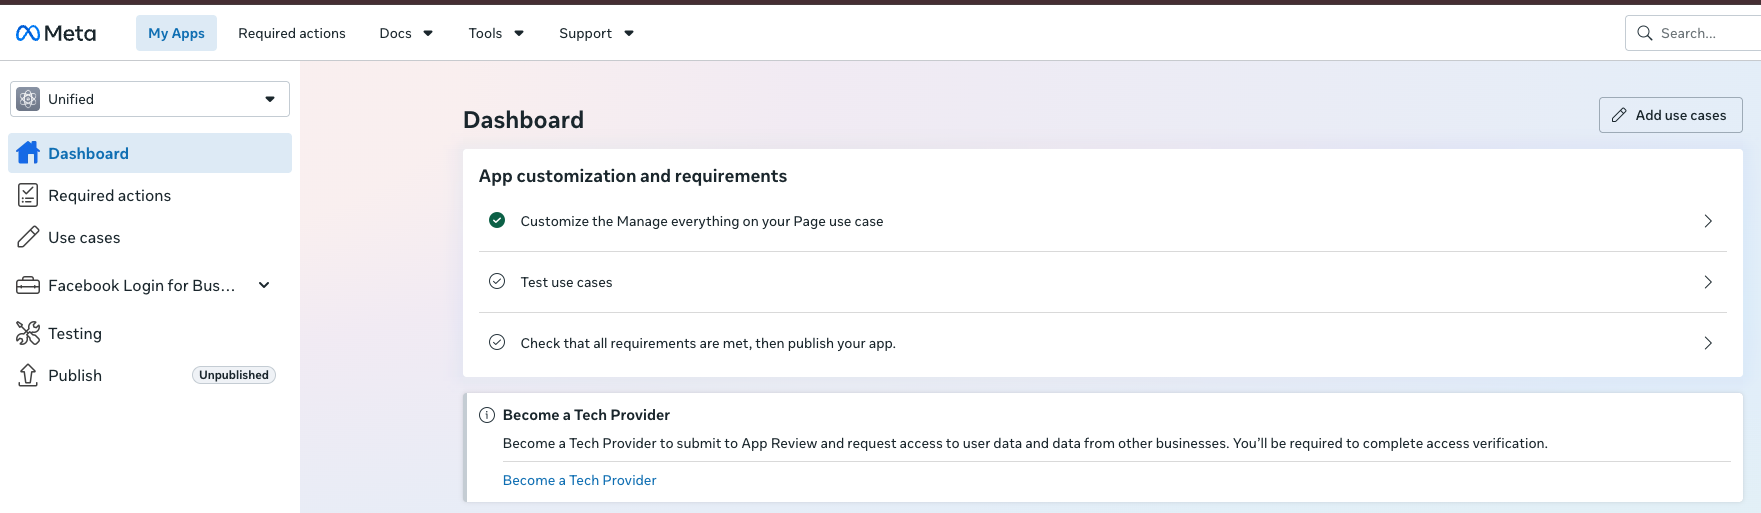This screenshot has height=513, width=1761.
Task: Click check circle beside publish your app
Action: pyautogui.click(x=497, y=342)
